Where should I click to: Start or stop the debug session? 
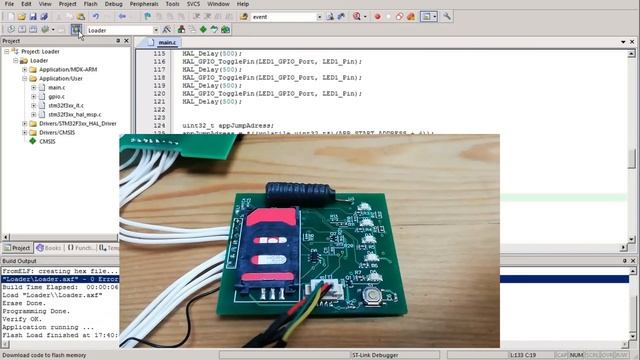pos(357,17)
